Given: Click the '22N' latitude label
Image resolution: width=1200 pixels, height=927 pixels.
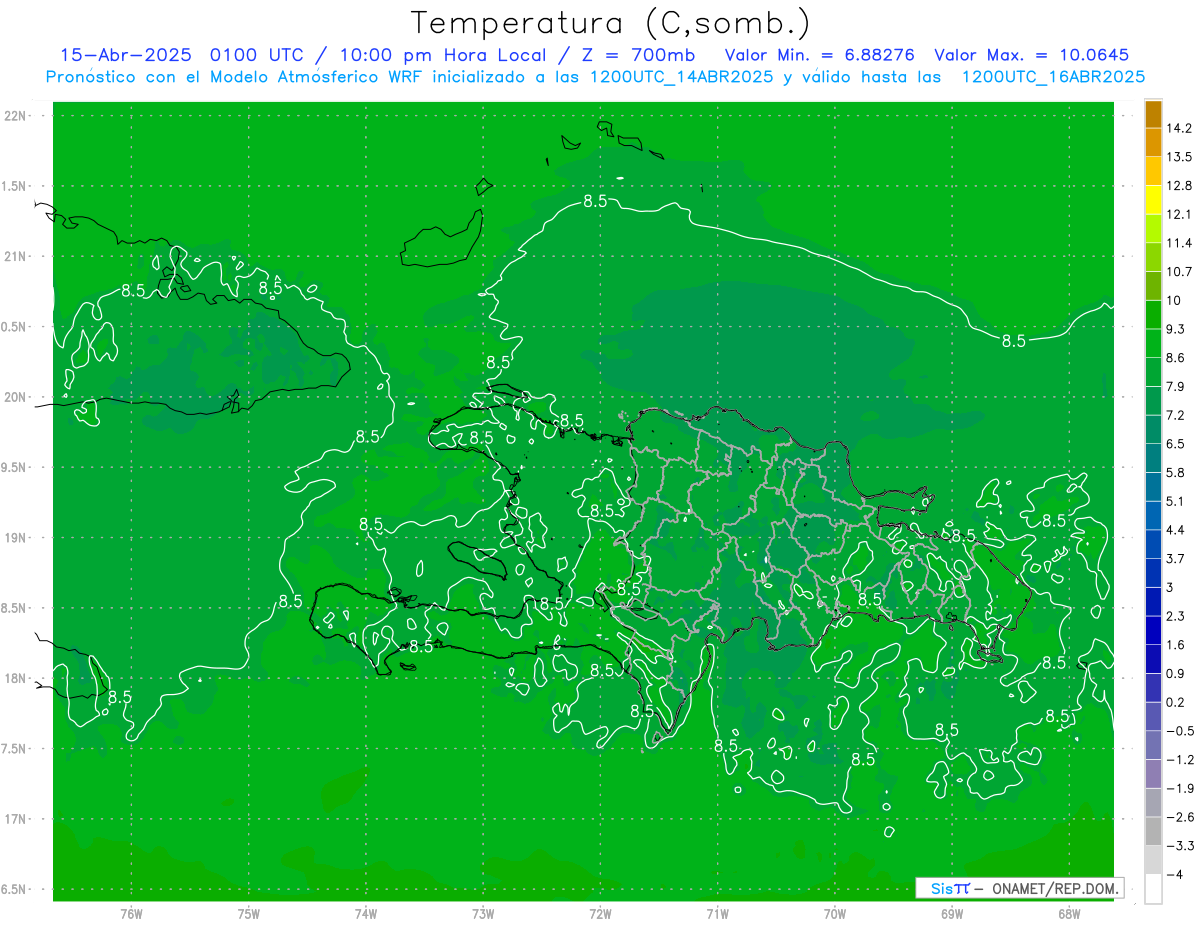Looking at the screenshot, I should pos(16,116).
